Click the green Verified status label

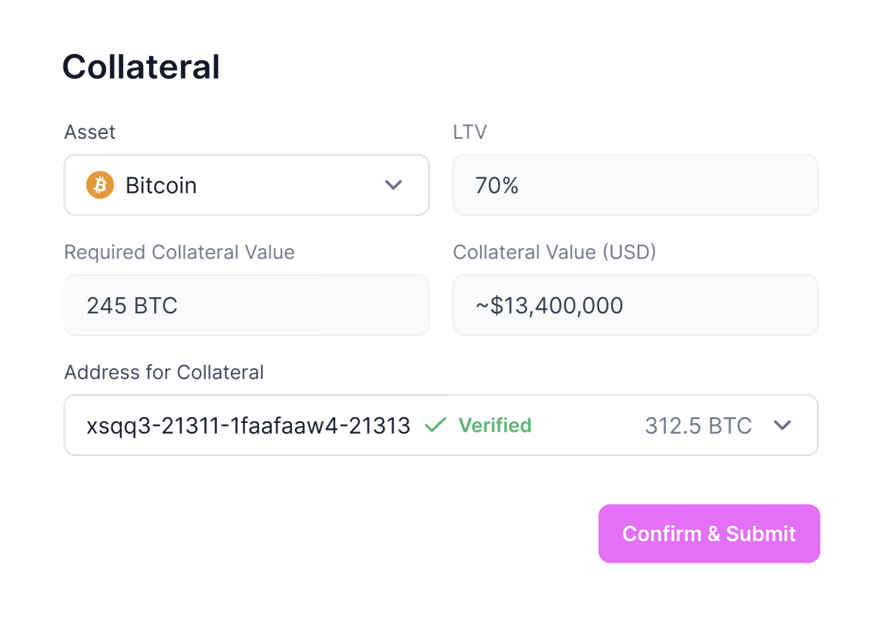coord(495,426)
